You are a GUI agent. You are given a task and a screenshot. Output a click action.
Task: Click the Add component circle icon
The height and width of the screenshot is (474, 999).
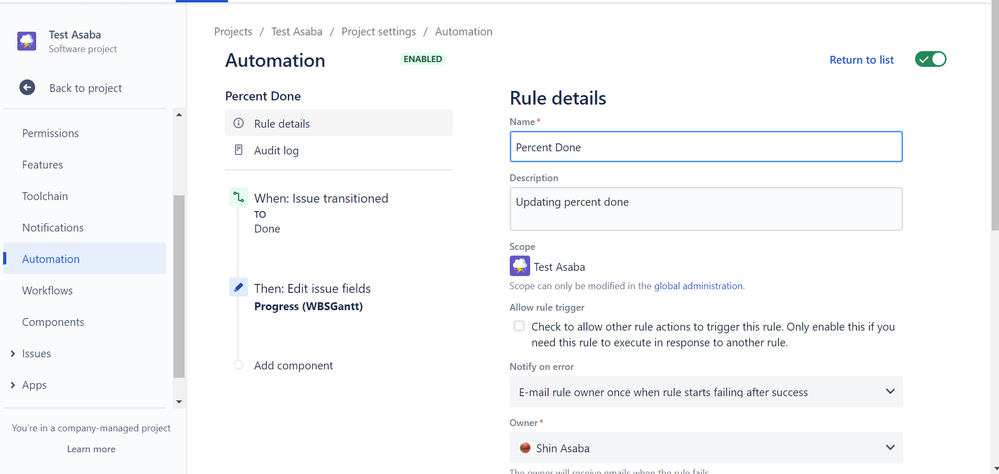238,365
